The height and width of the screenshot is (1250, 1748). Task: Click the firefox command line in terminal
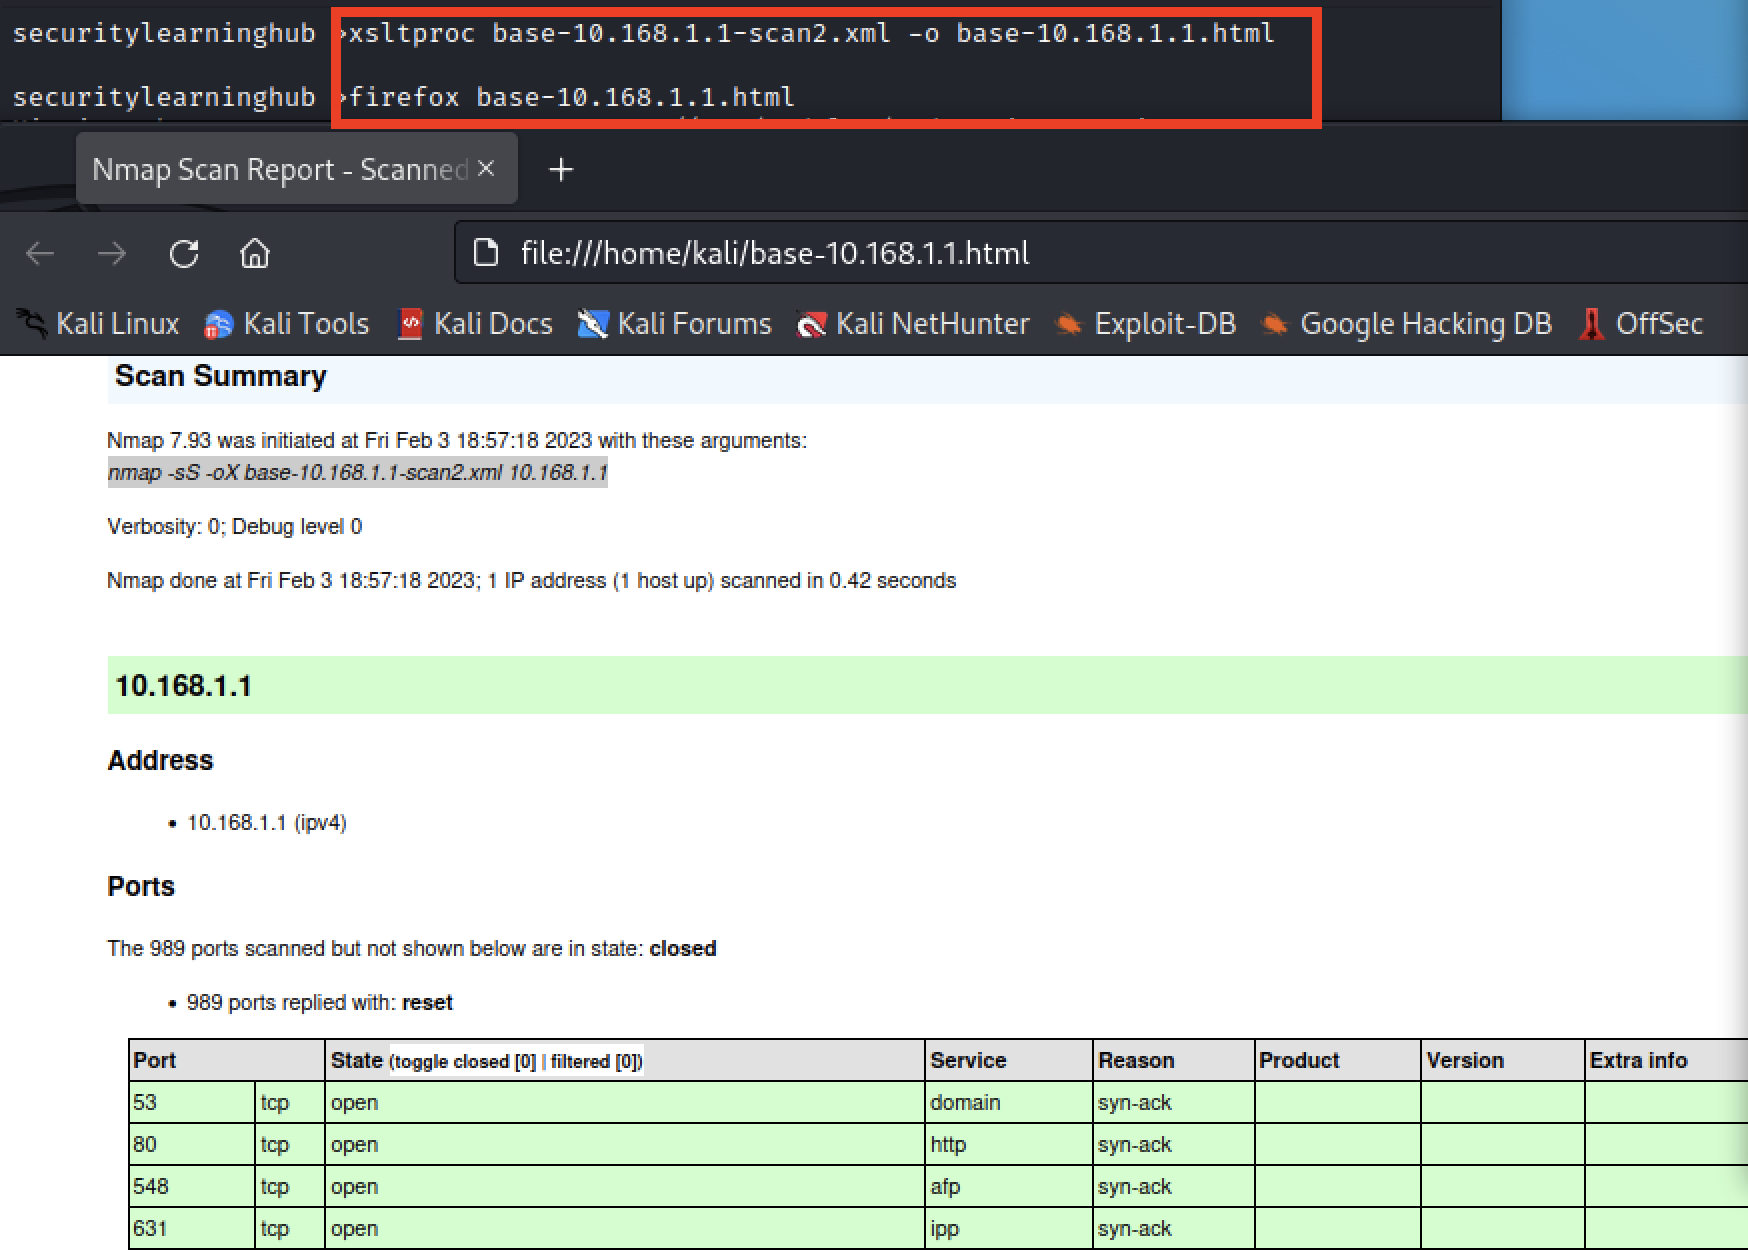click(x=571, y=97)
